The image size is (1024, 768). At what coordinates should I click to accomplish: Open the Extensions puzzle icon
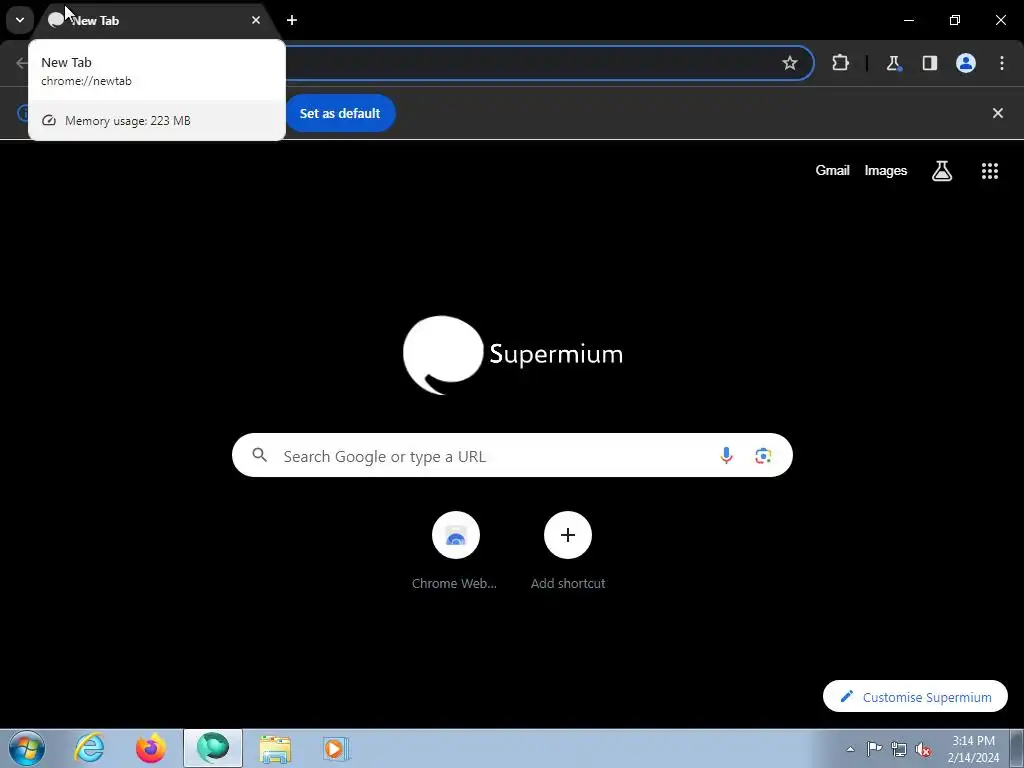(x=840, y=63)
